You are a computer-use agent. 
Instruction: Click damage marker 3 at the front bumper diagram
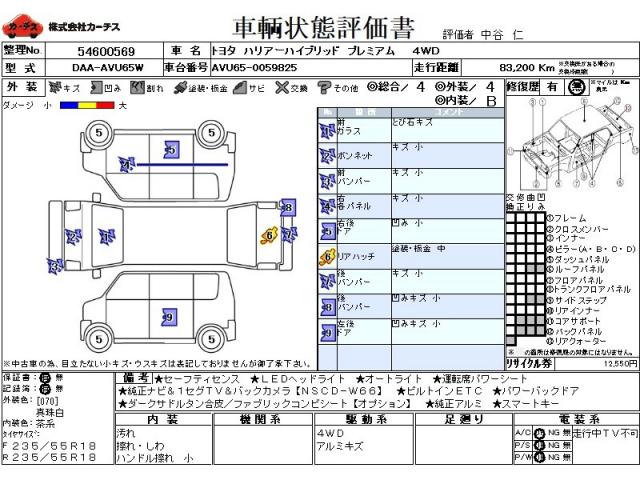coord(55,267)
